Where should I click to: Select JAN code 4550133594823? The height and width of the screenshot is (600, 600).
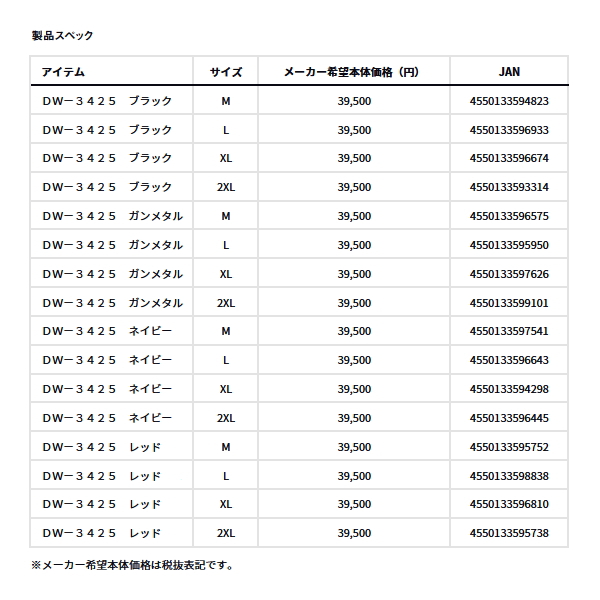click(x=509, y=101)
